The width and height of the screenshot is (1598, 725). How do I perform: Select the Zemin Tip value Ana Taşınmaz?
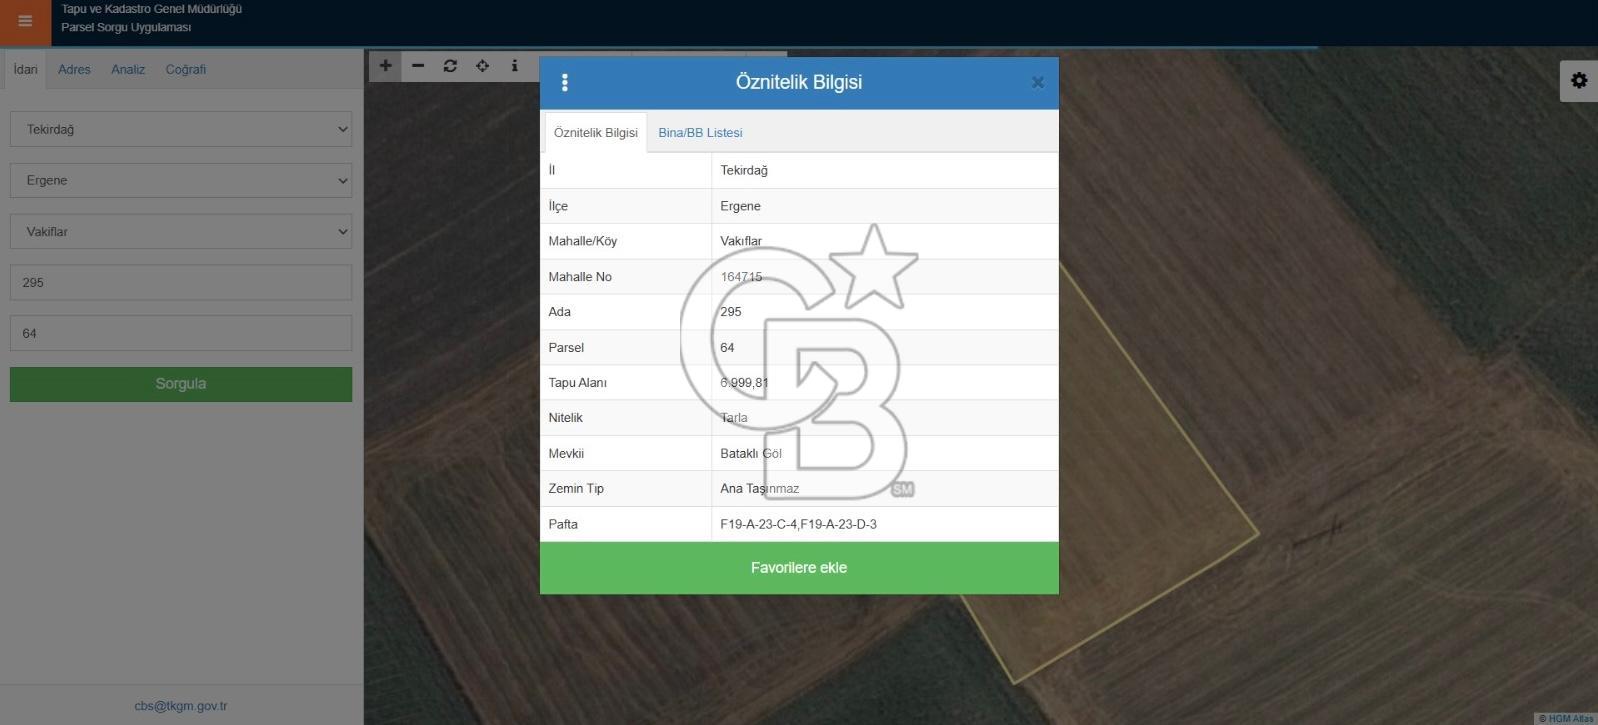tap(760, 489)
